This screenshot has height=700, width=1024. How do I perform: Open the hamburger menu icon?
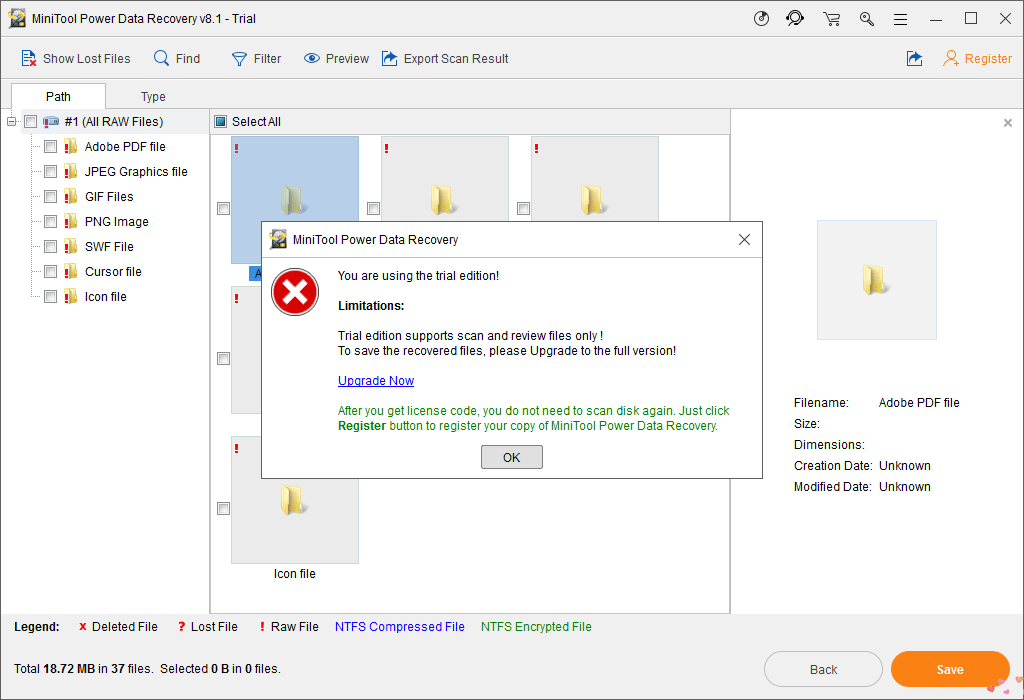point(901,20)
